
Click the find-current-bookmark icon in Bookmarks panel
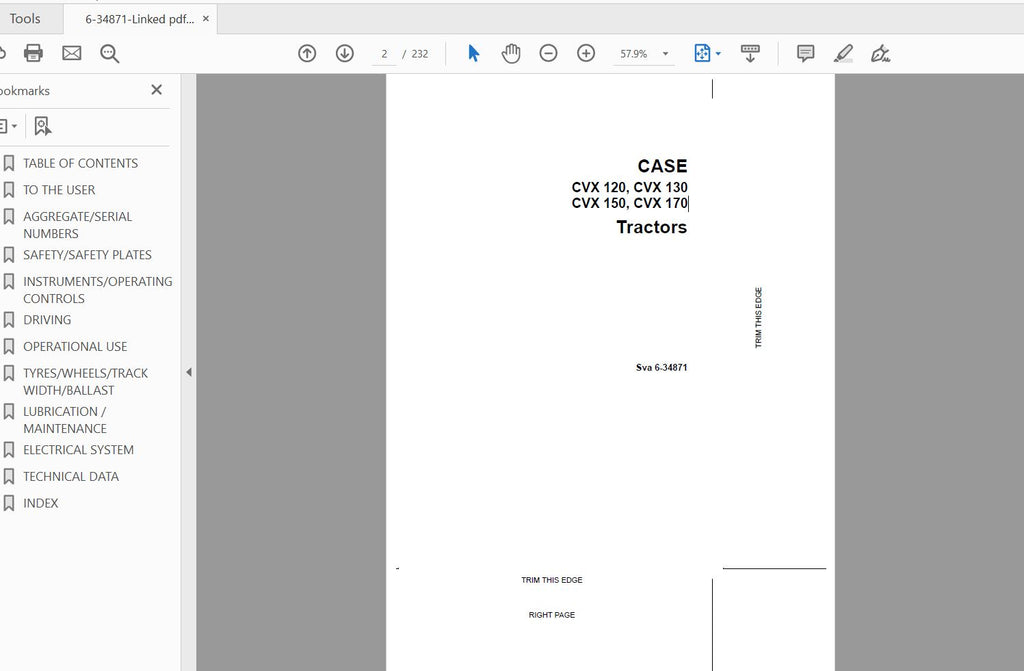click(x=42, y=126)
